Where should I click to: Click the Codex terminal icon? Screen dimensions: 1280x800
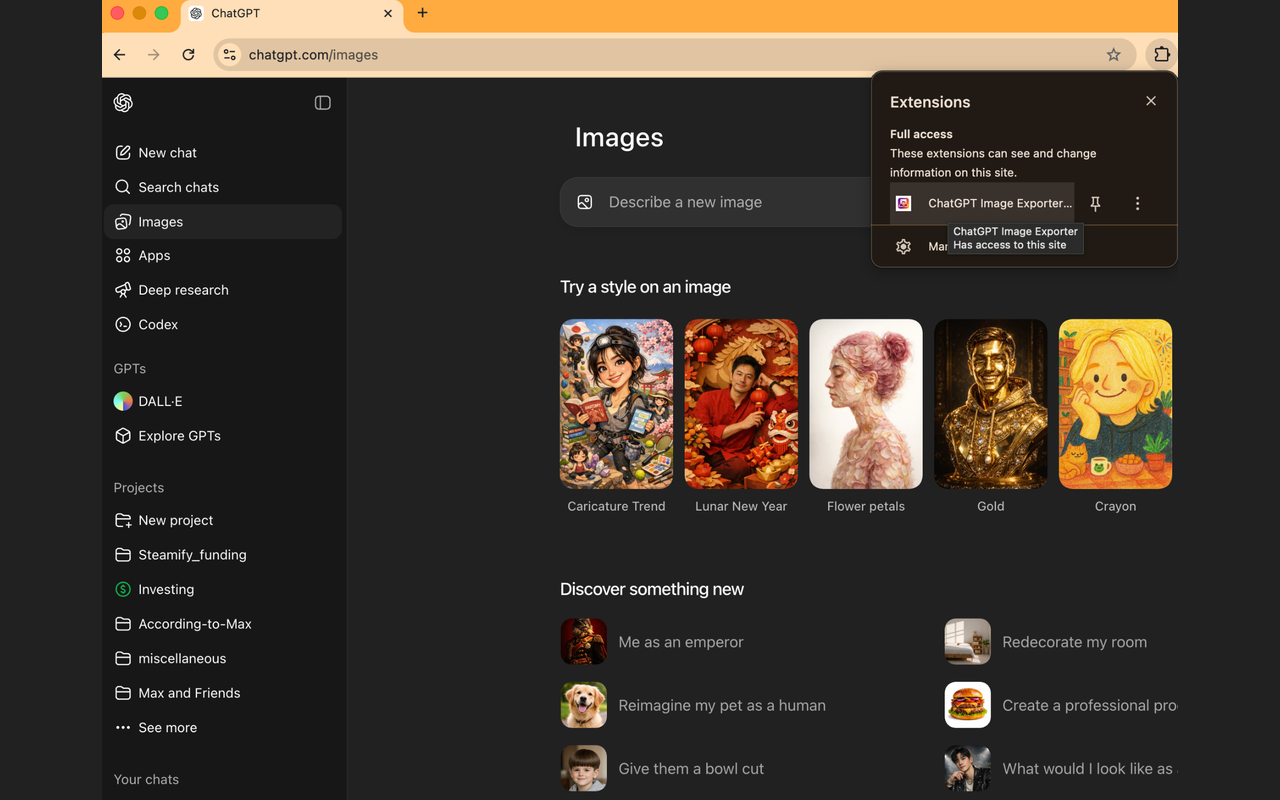click(x=123, y=324)
